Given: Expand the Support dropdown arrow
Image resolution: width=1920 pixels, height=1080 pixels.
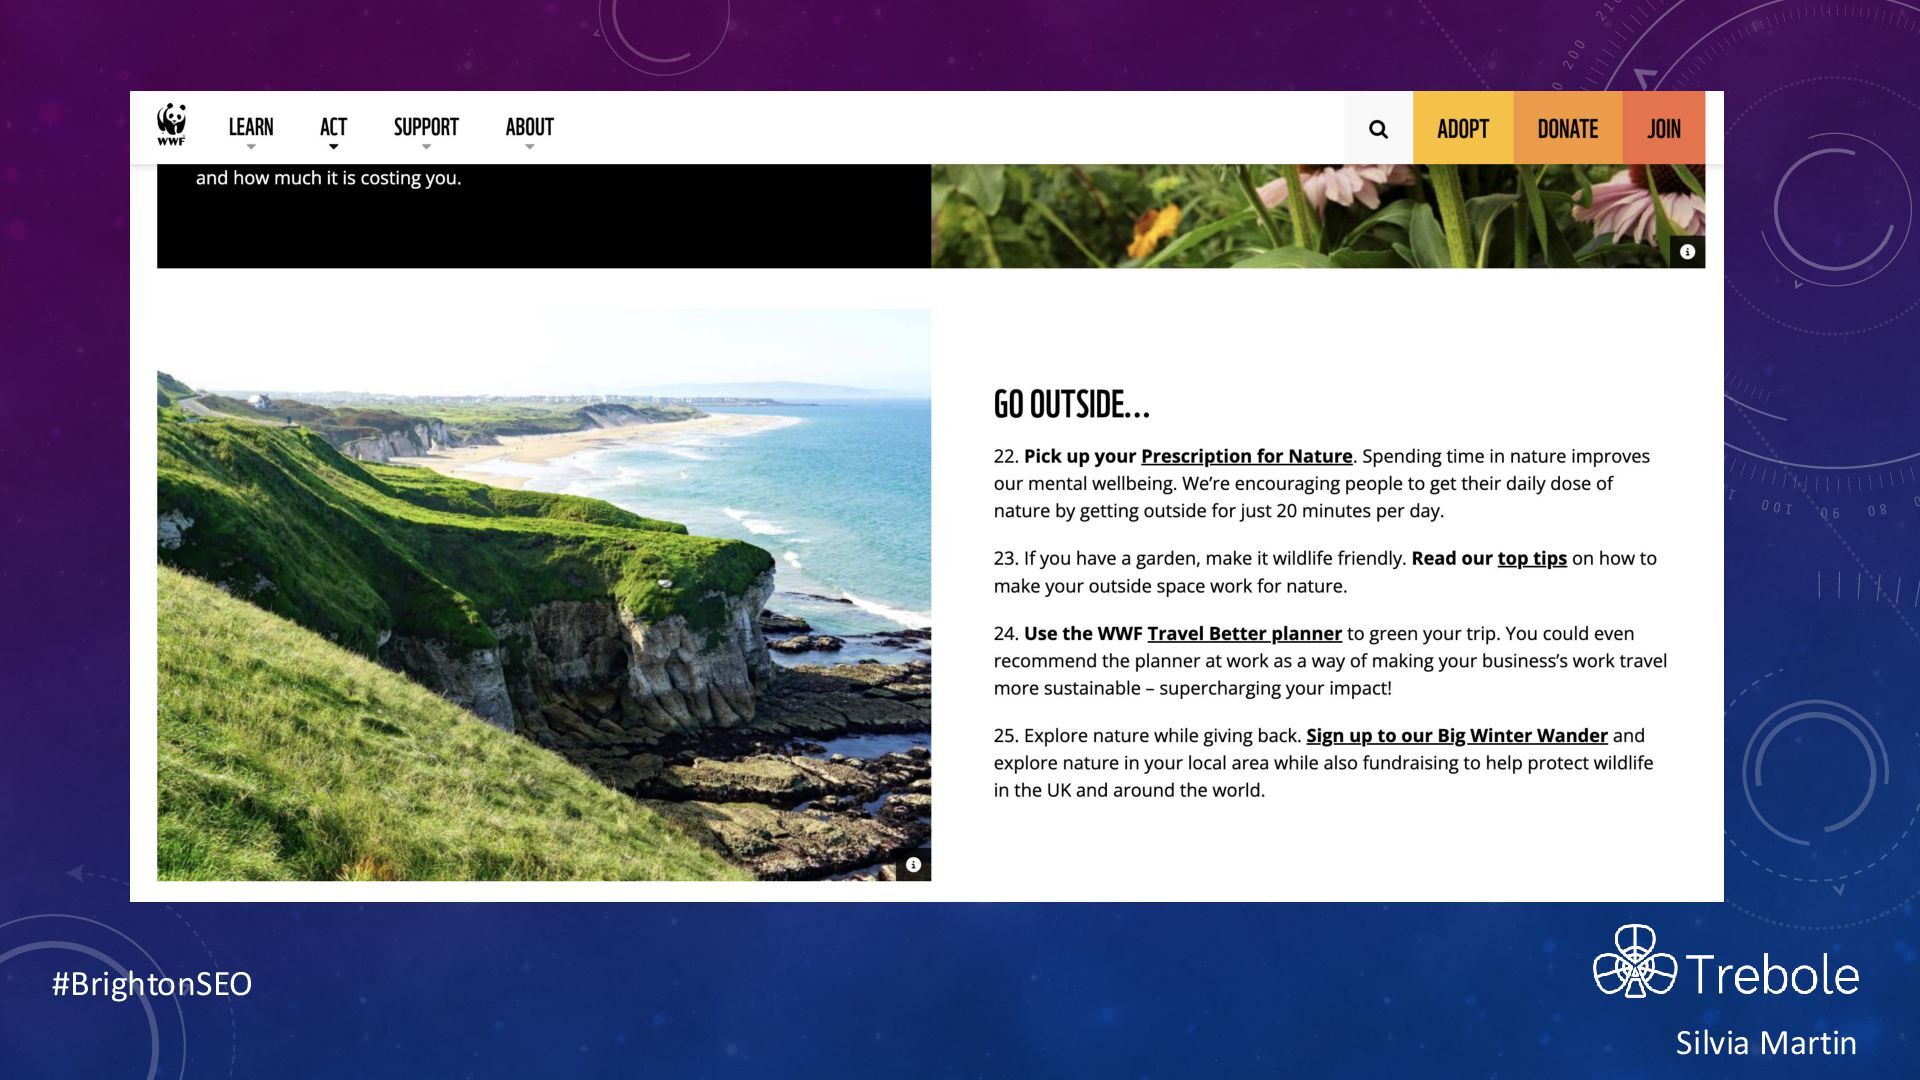Looking at the screenshot, I should pyautogui.click(x=426, y=147).
